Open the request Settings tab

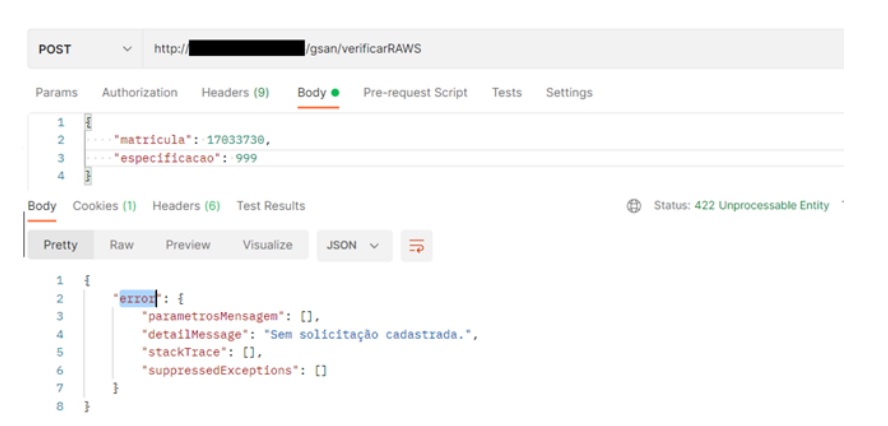(x=568, y=93)
